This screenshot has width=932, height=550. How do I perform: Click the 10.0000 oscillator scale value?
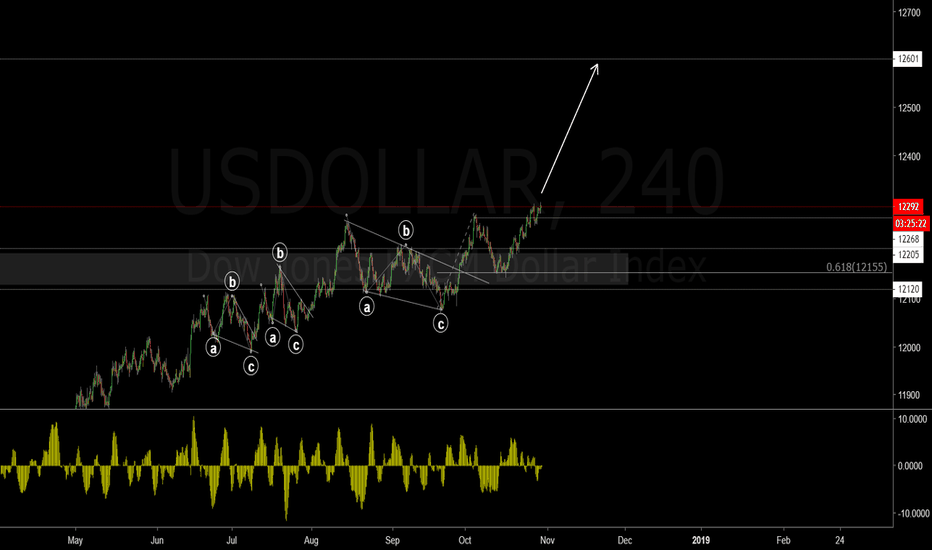tap(912, 419)
